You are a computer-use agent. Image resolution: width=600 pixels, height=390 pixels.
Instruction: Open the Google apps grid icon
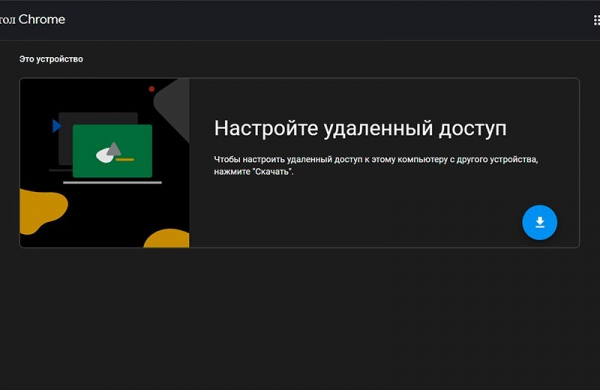[597, 20]
